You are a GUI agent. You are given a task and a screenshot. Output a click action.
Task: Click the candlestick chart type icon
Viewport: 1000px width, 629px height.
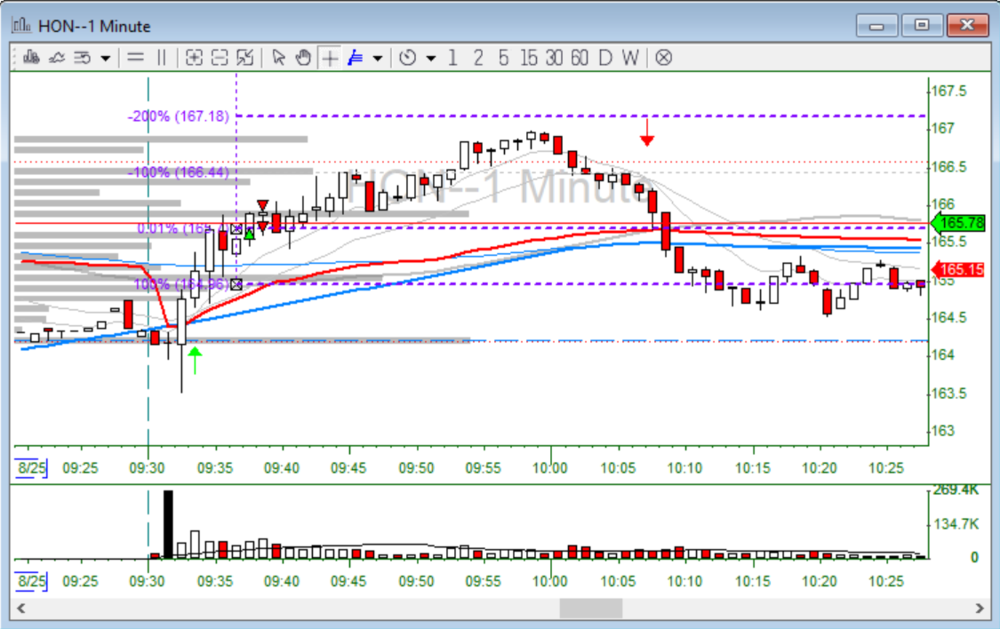30,57
